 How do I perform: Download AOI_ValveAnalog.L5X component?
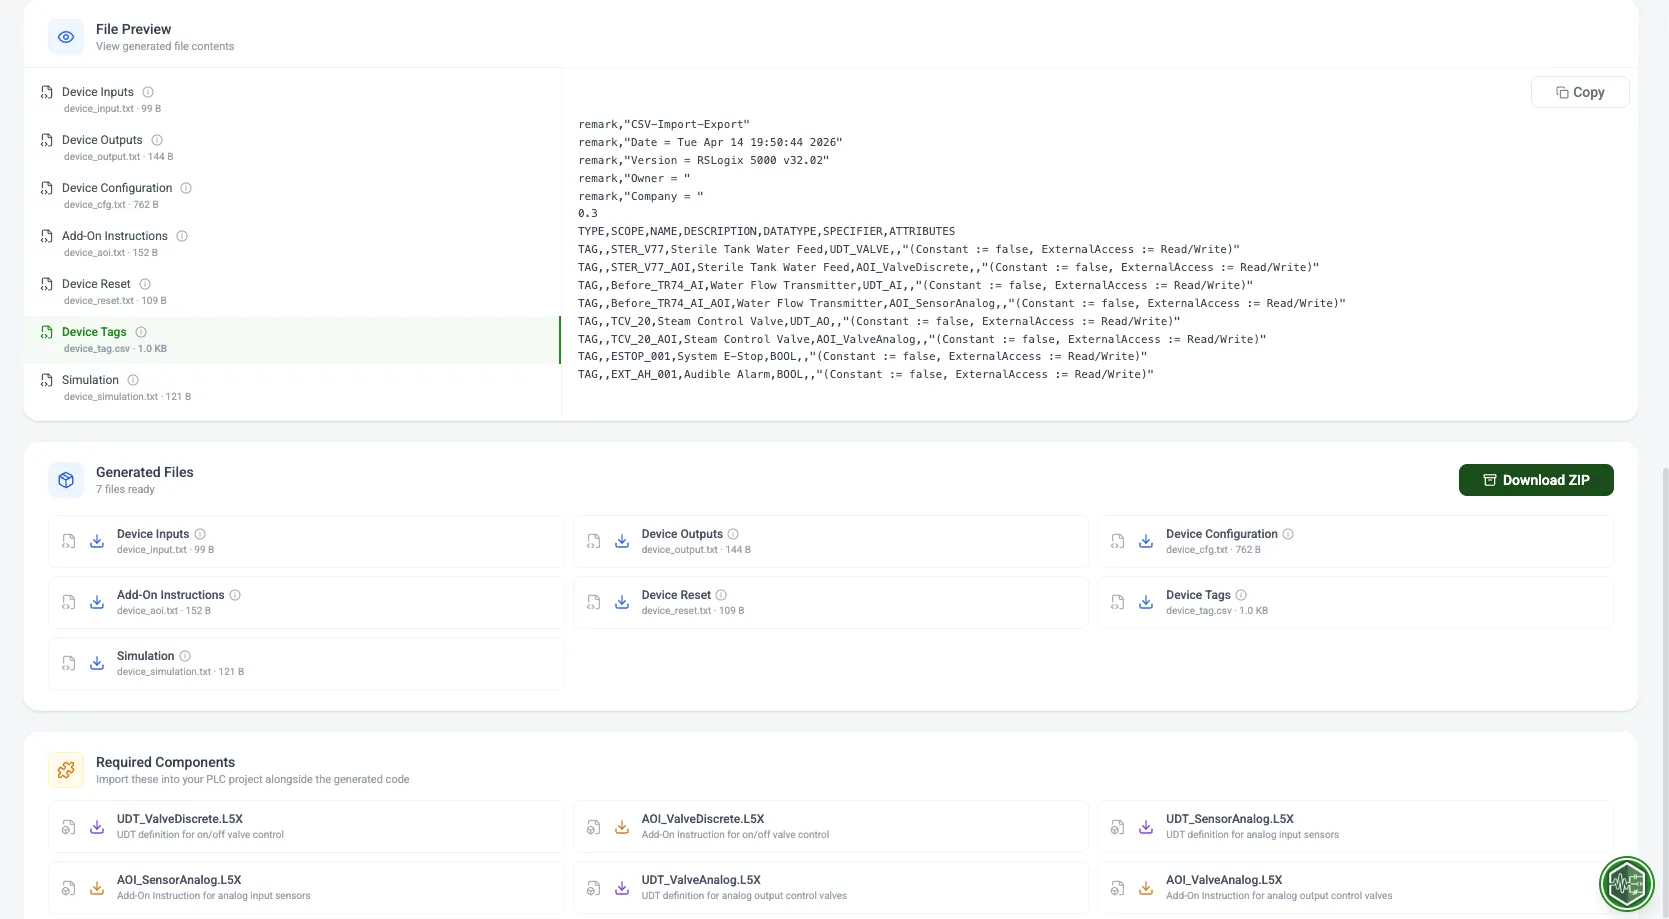[x=1146, y=888]
